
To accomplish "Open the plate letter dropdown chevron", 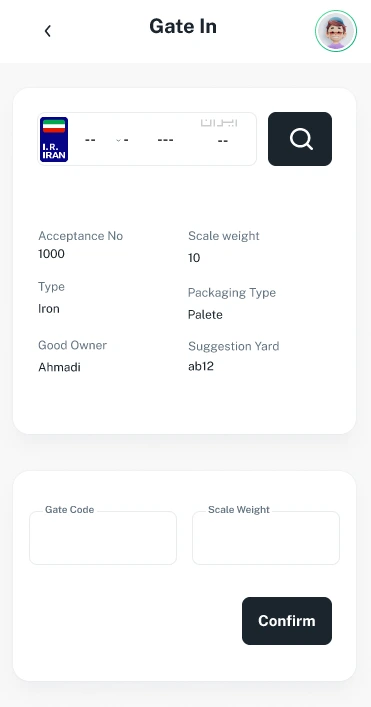I will (119, 140).
